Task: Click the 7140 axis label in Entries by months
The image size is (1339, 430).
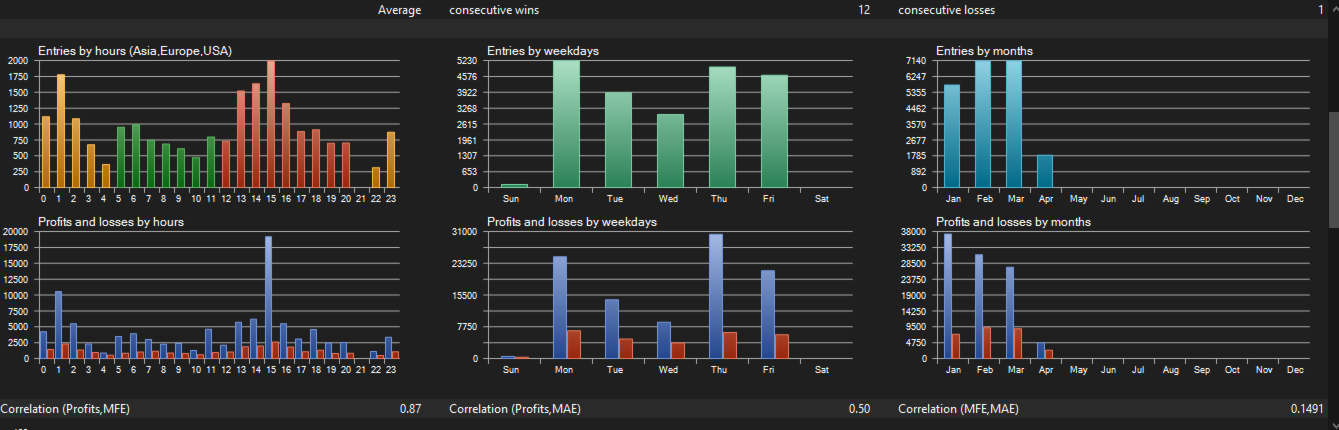Action: pyautogui.click(x=915, y=60)
